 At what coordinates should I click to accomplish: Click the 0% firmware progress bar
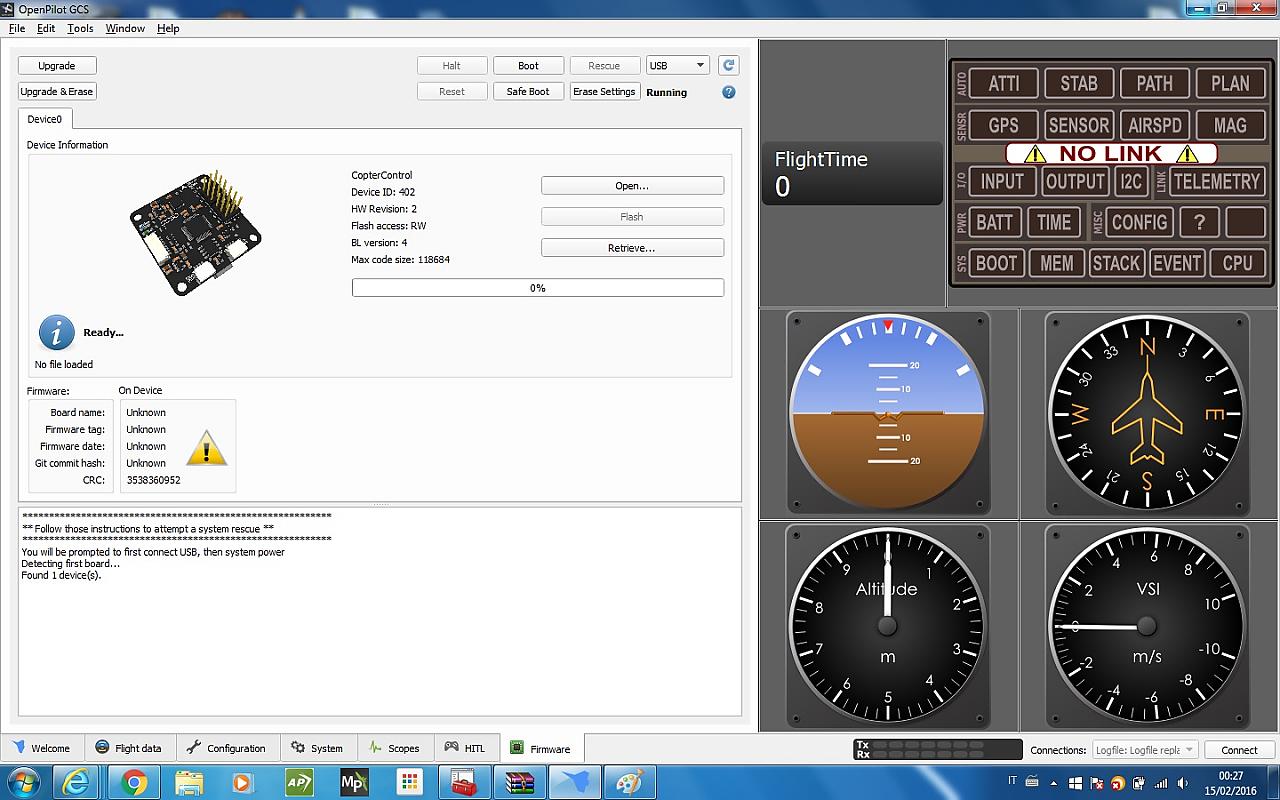[x=538, y=287]
